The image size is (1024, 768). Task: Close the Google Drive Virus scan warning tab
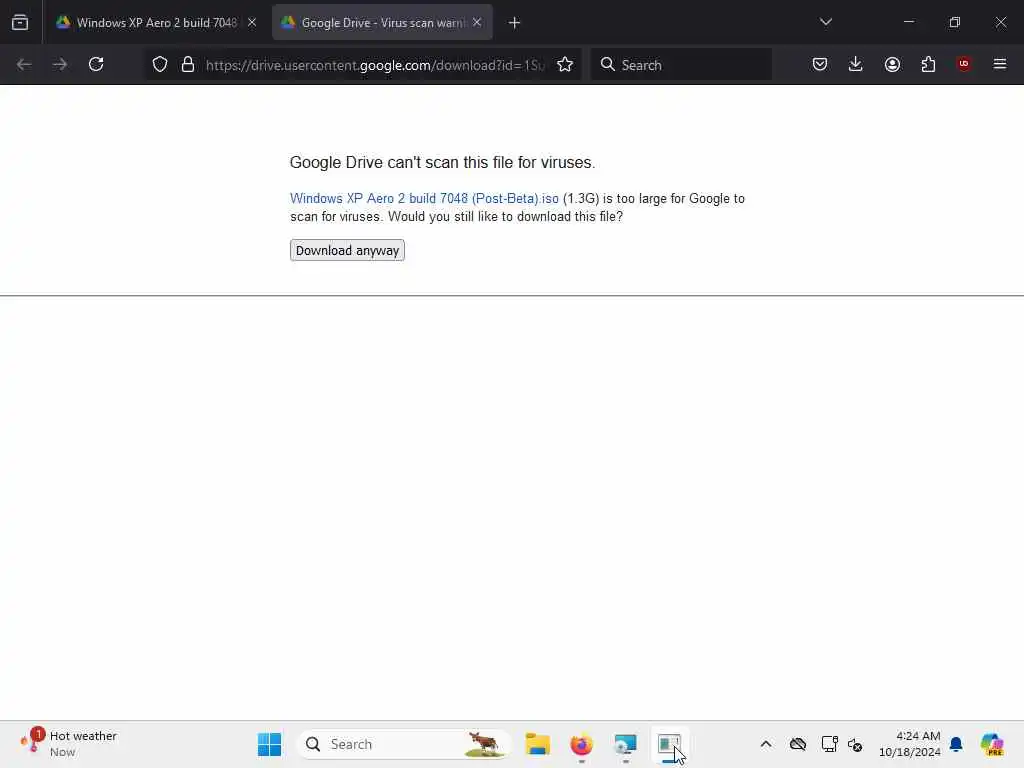[x=477, y=23]
